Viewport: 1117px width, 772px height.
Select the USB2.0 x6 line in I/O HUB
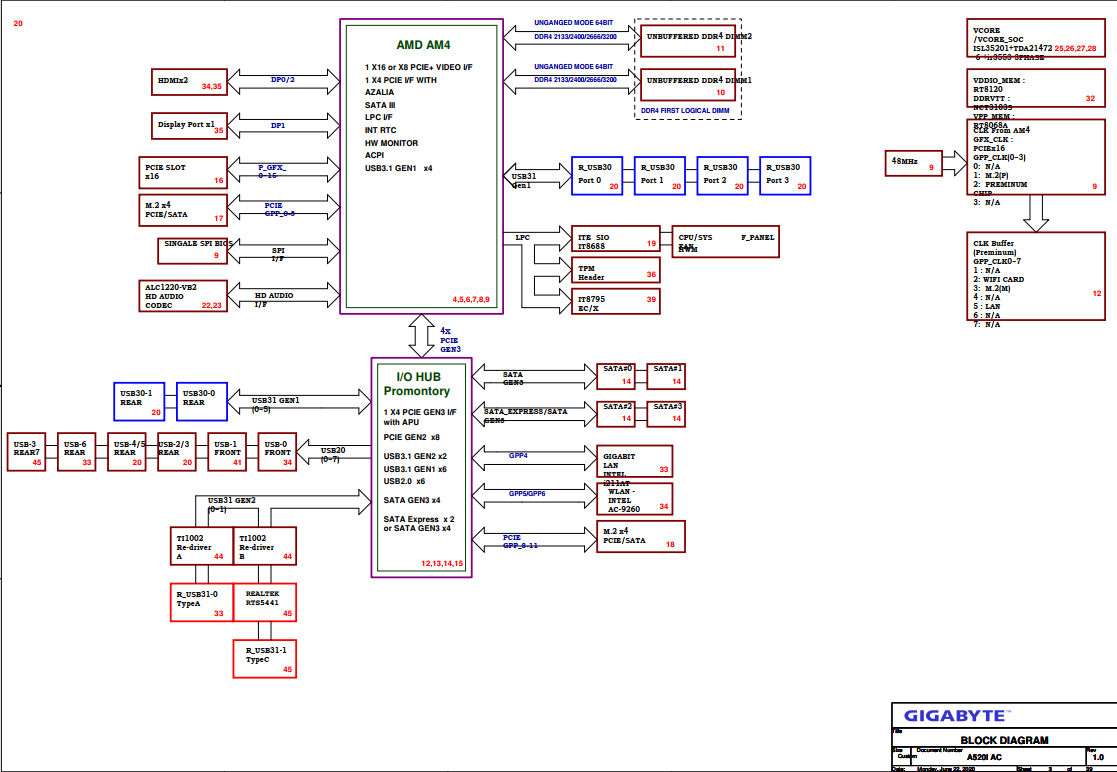[405, 481]
